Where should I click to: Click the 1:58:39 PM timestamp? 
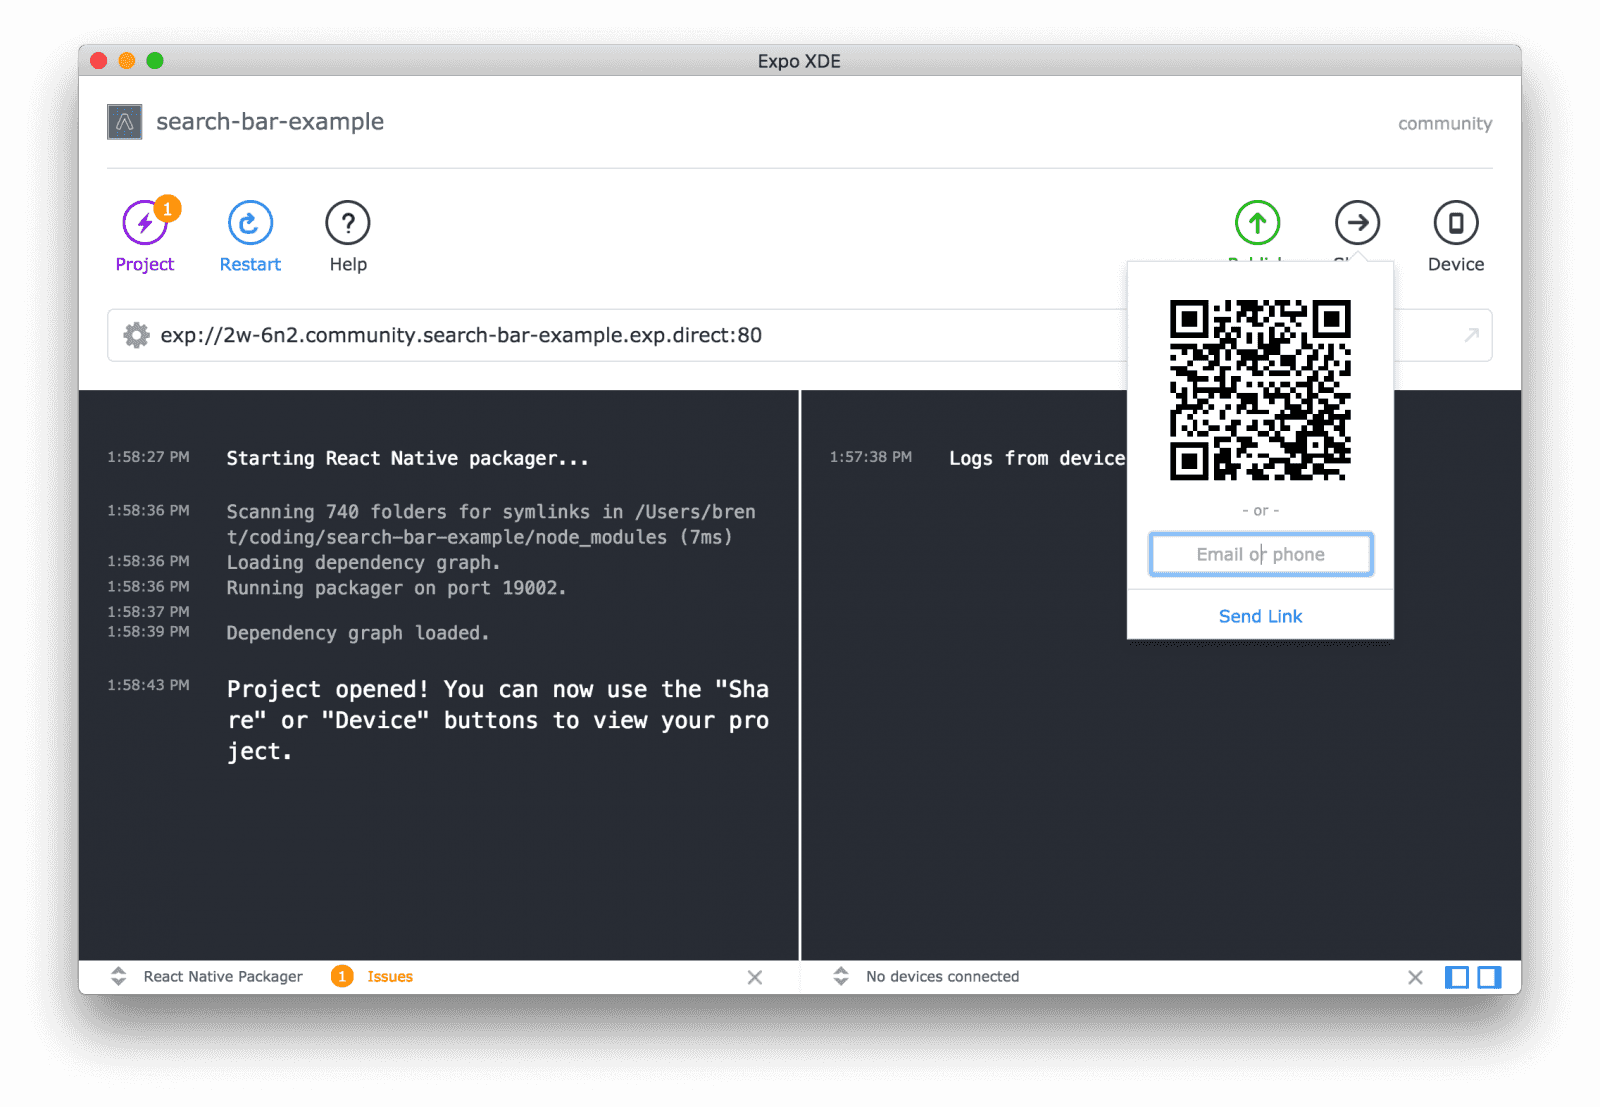(x=148, y=632)
